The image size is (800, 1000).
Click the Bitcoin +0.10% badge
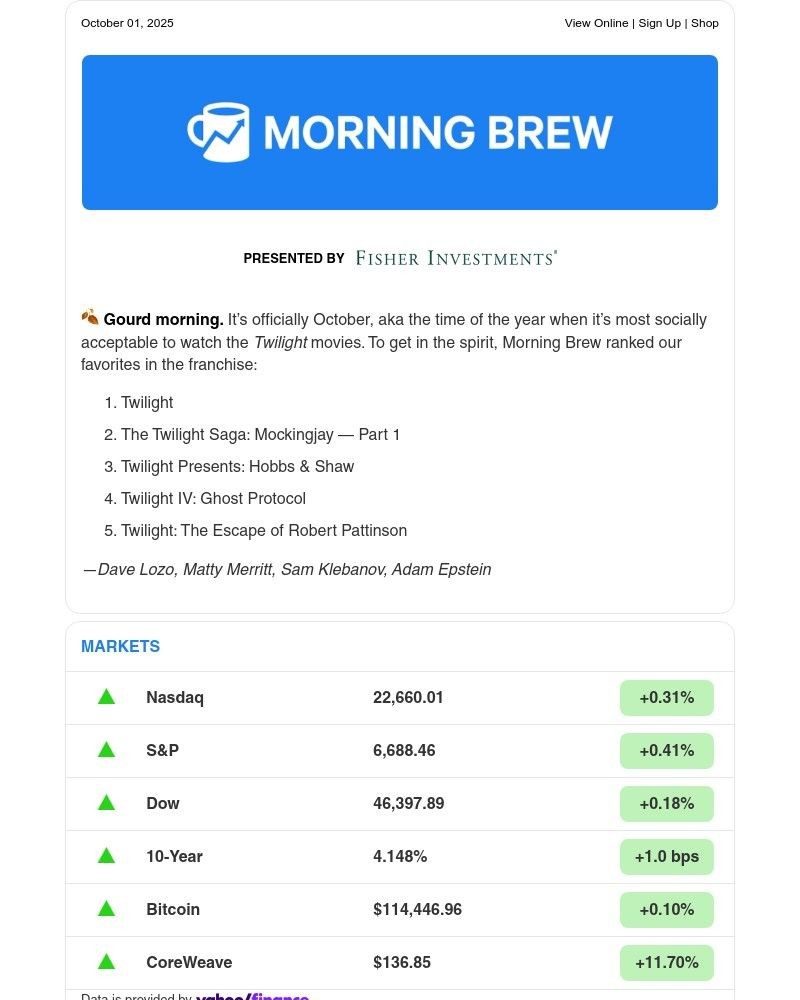coord(666,910)
